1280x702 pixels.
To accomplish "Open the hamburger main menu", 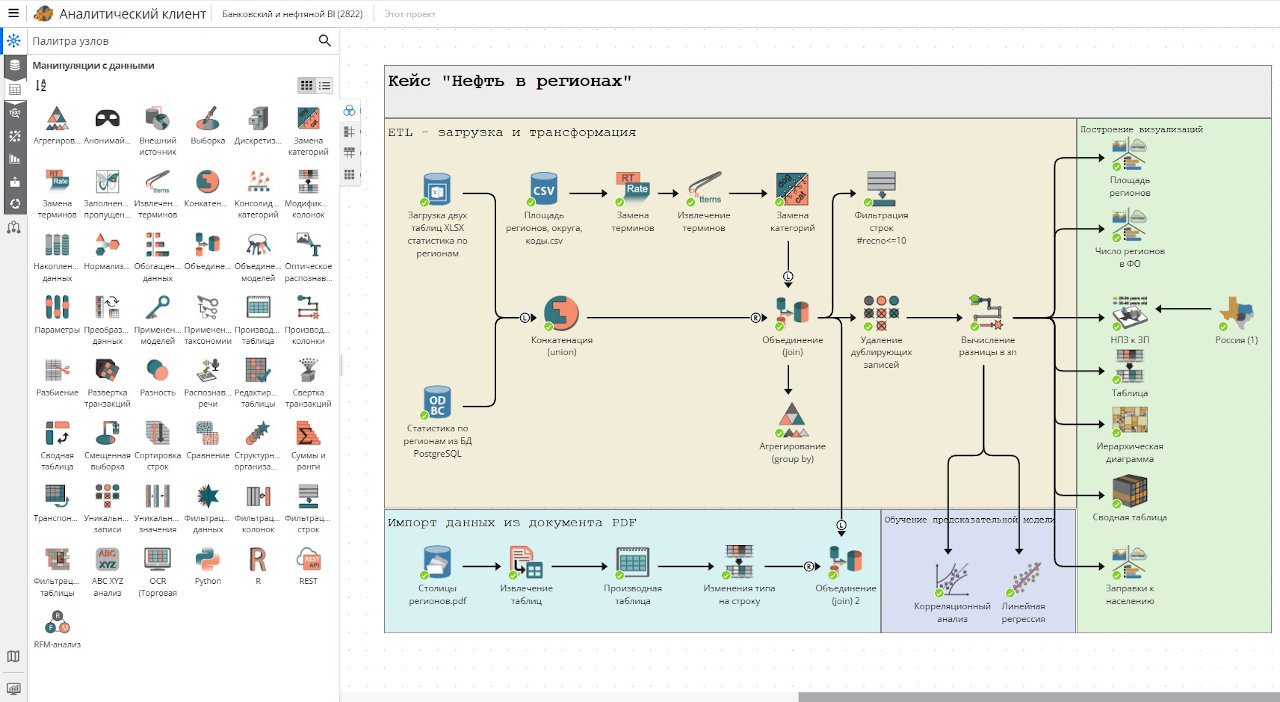I will (13, 14).
